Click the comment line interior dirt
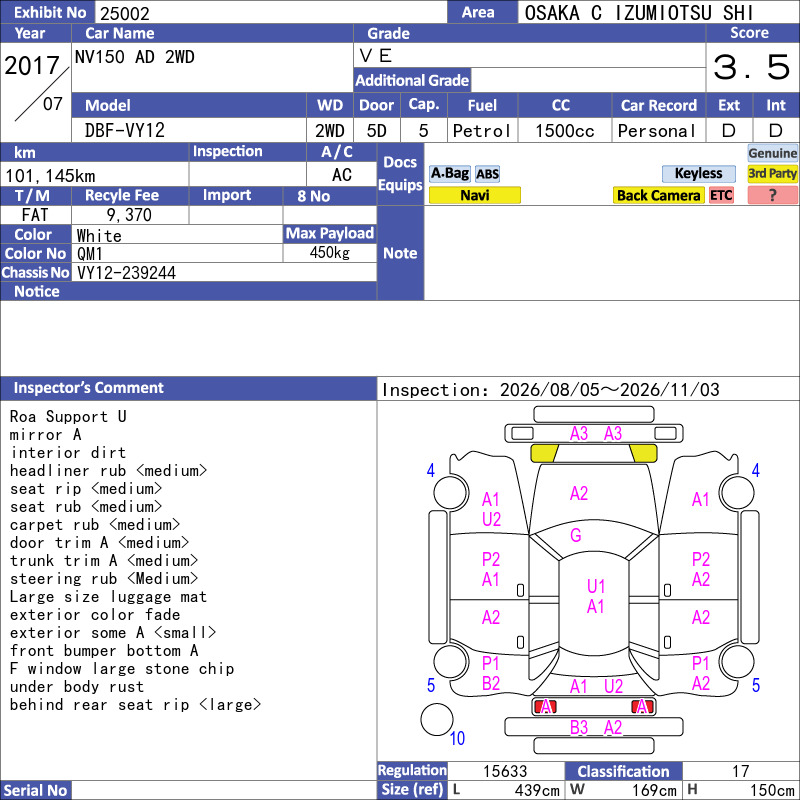Screen dimensions: 800x800 point(68,453)
